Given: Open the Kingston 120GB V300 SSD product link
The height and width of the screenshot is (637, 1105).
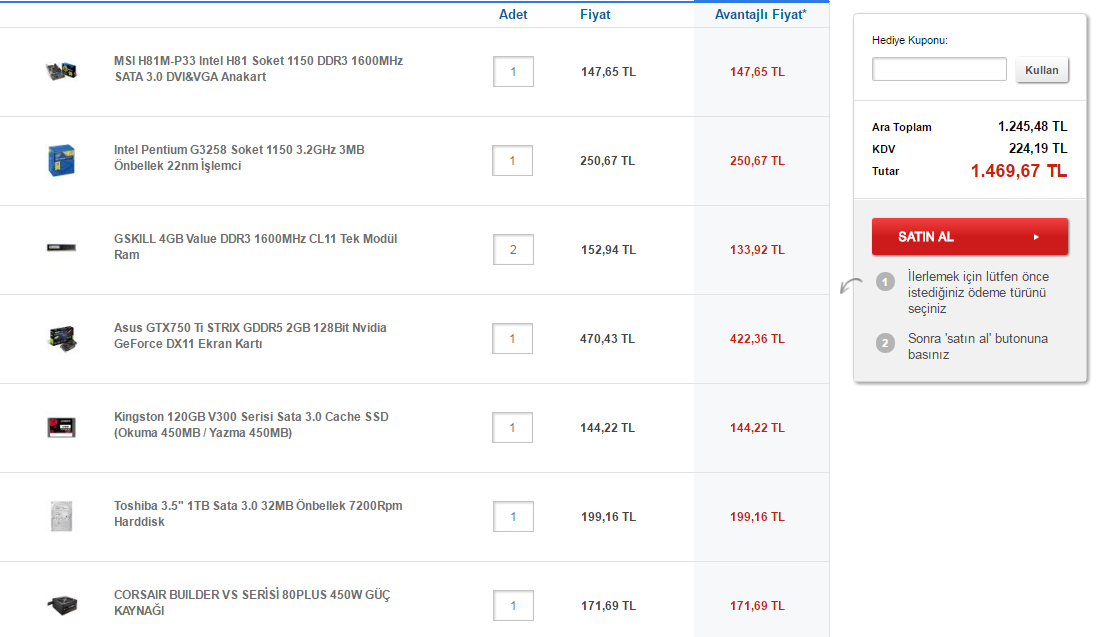Looking at the screenshot, I should point(252,424).
